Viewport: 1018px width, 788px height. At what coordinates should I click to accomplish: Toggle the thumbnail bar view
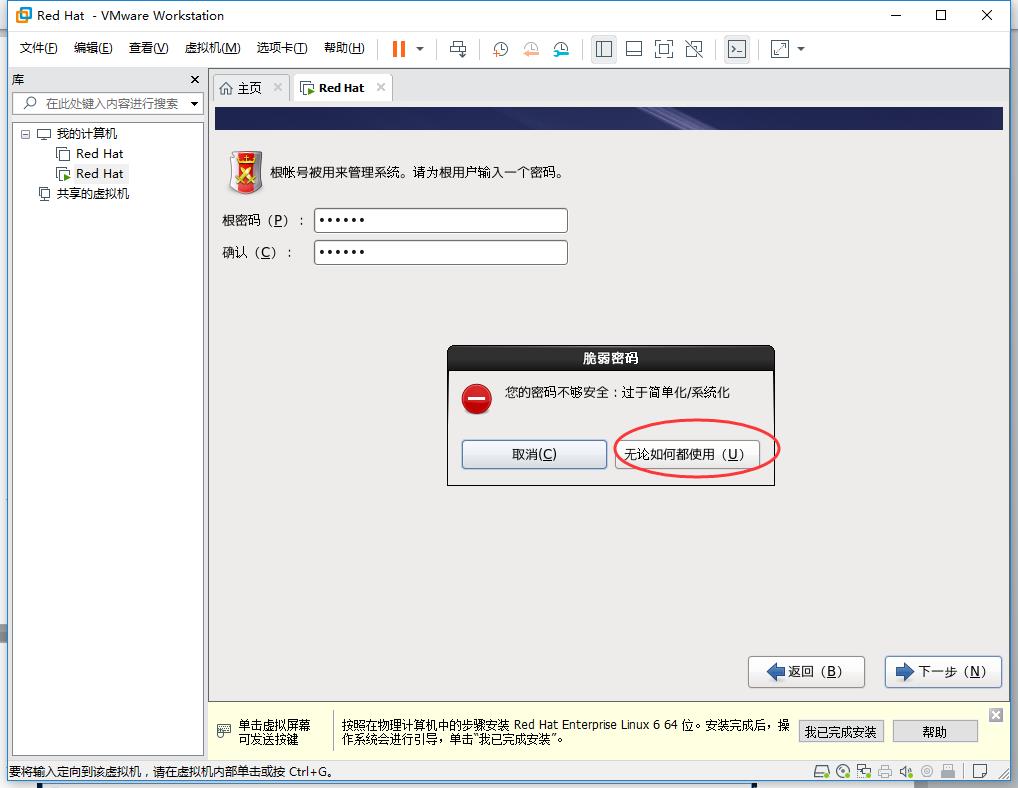634,49
